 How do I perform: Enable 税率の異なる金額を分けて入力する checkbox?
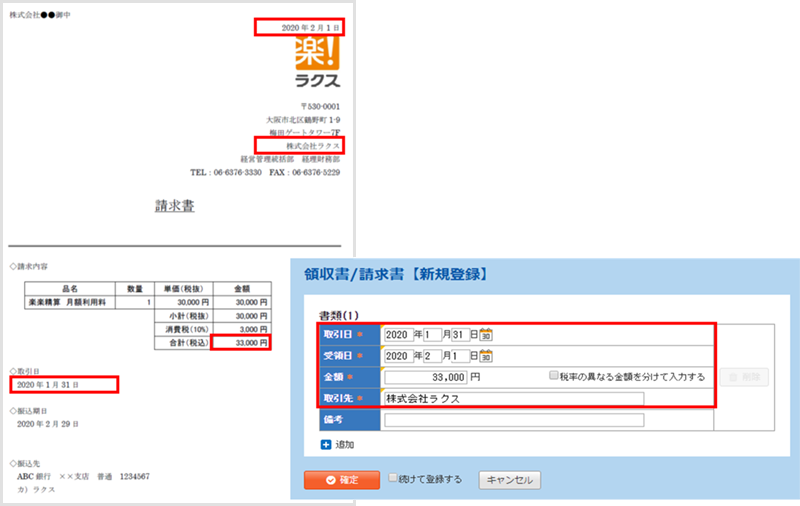click(553, 375)
